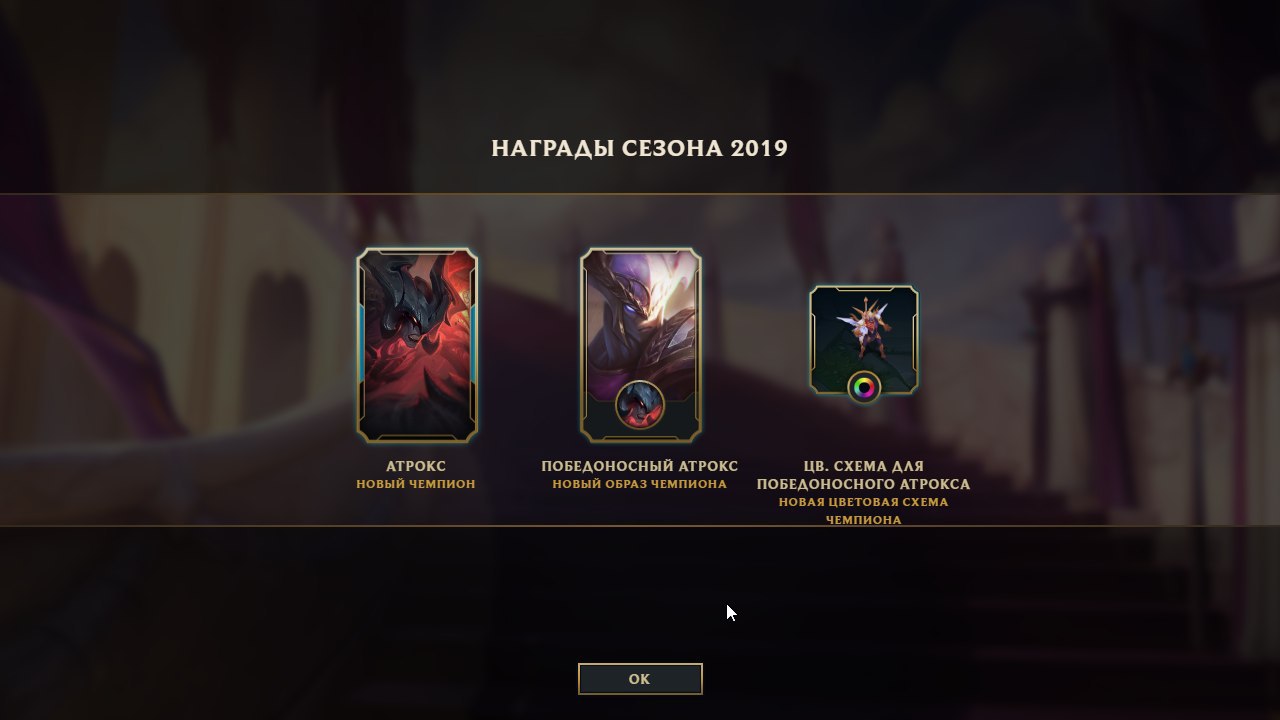The image size is (1280, 720).
Task: Click the rainbow color wheel chroma icon
Action: [864, 387]
